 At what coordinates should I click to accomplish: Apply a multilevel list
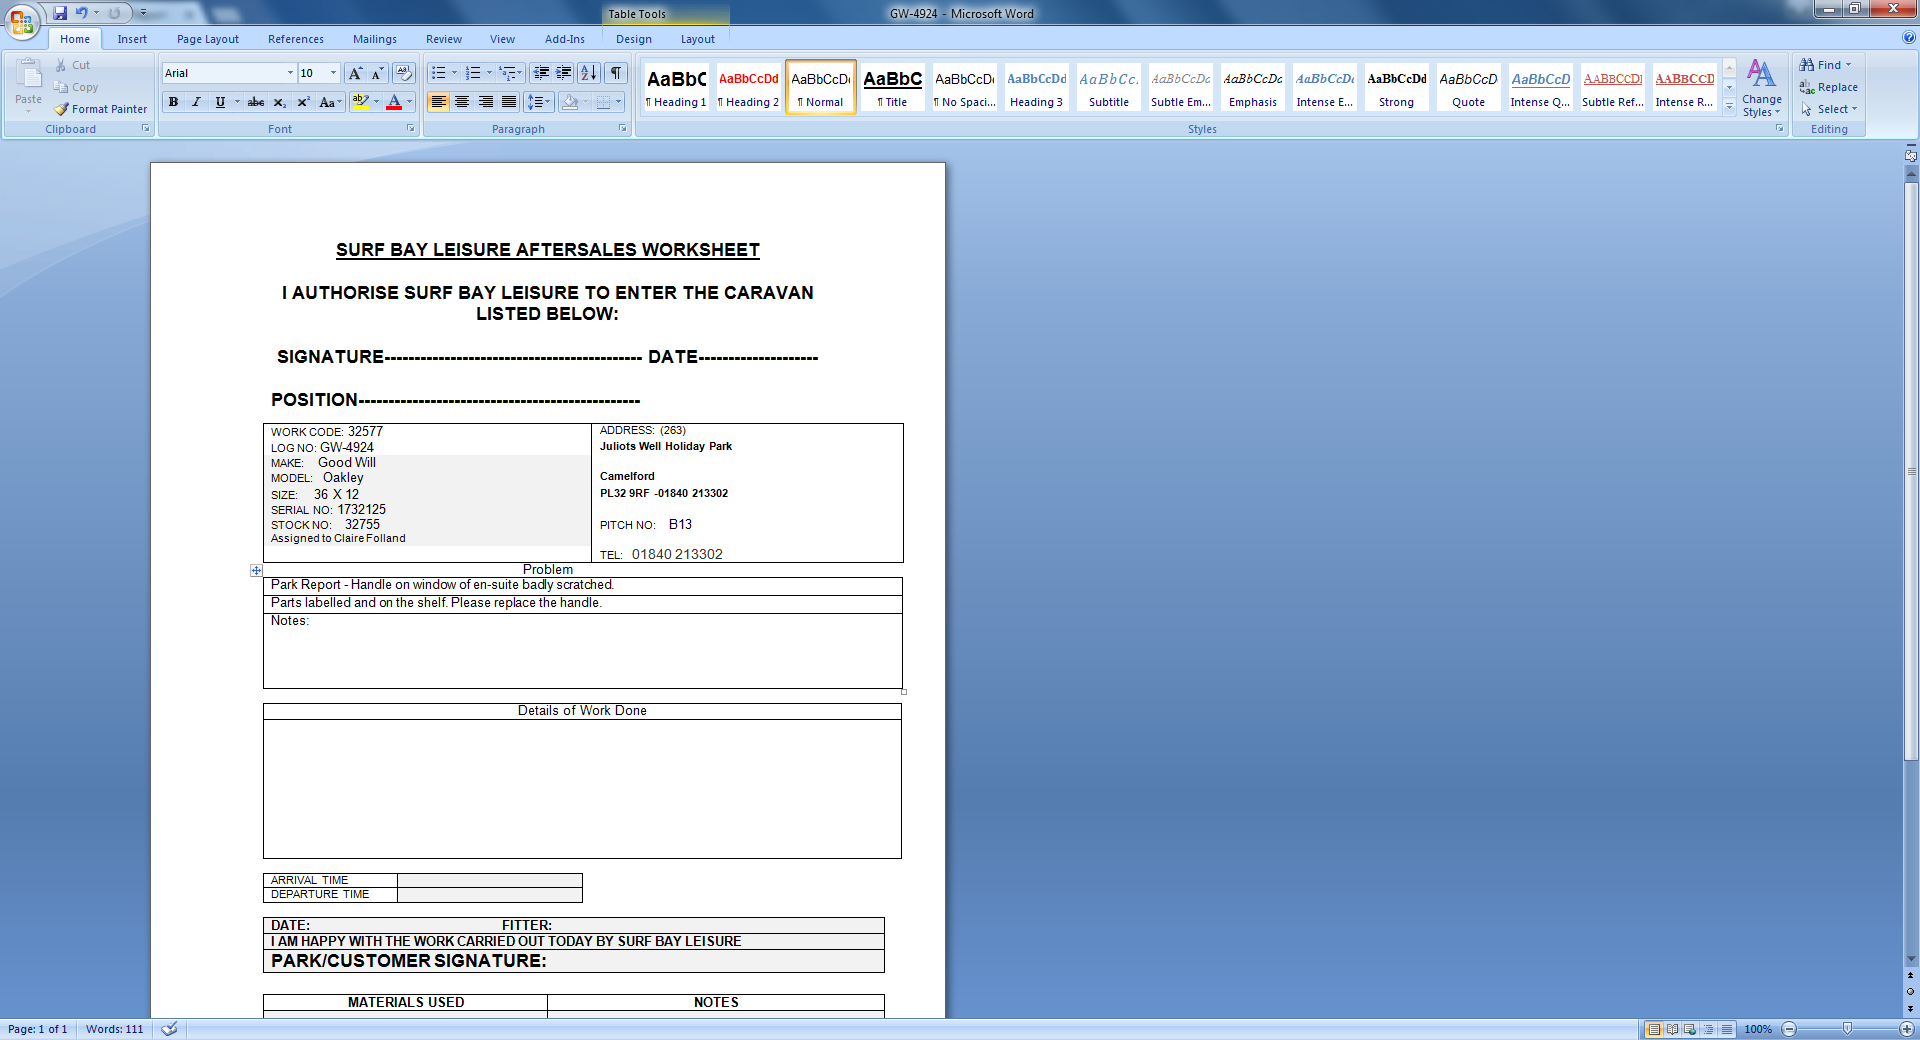click(x=508, y=73)
